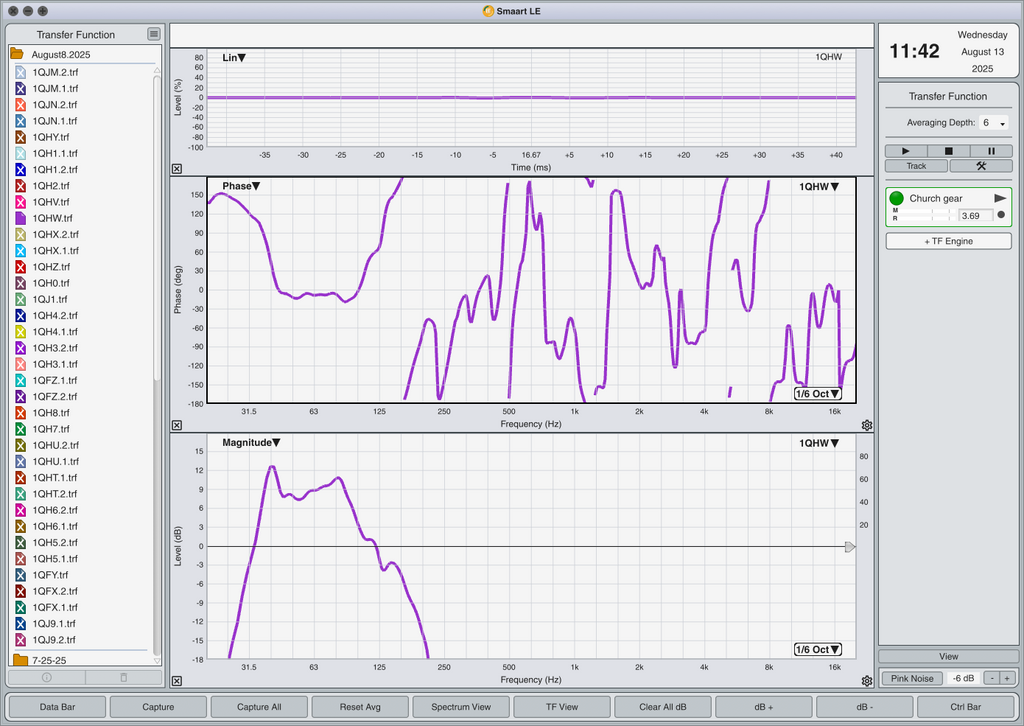Click the Data Bar button
This screenshot has width=1024, height=726.
57,706
